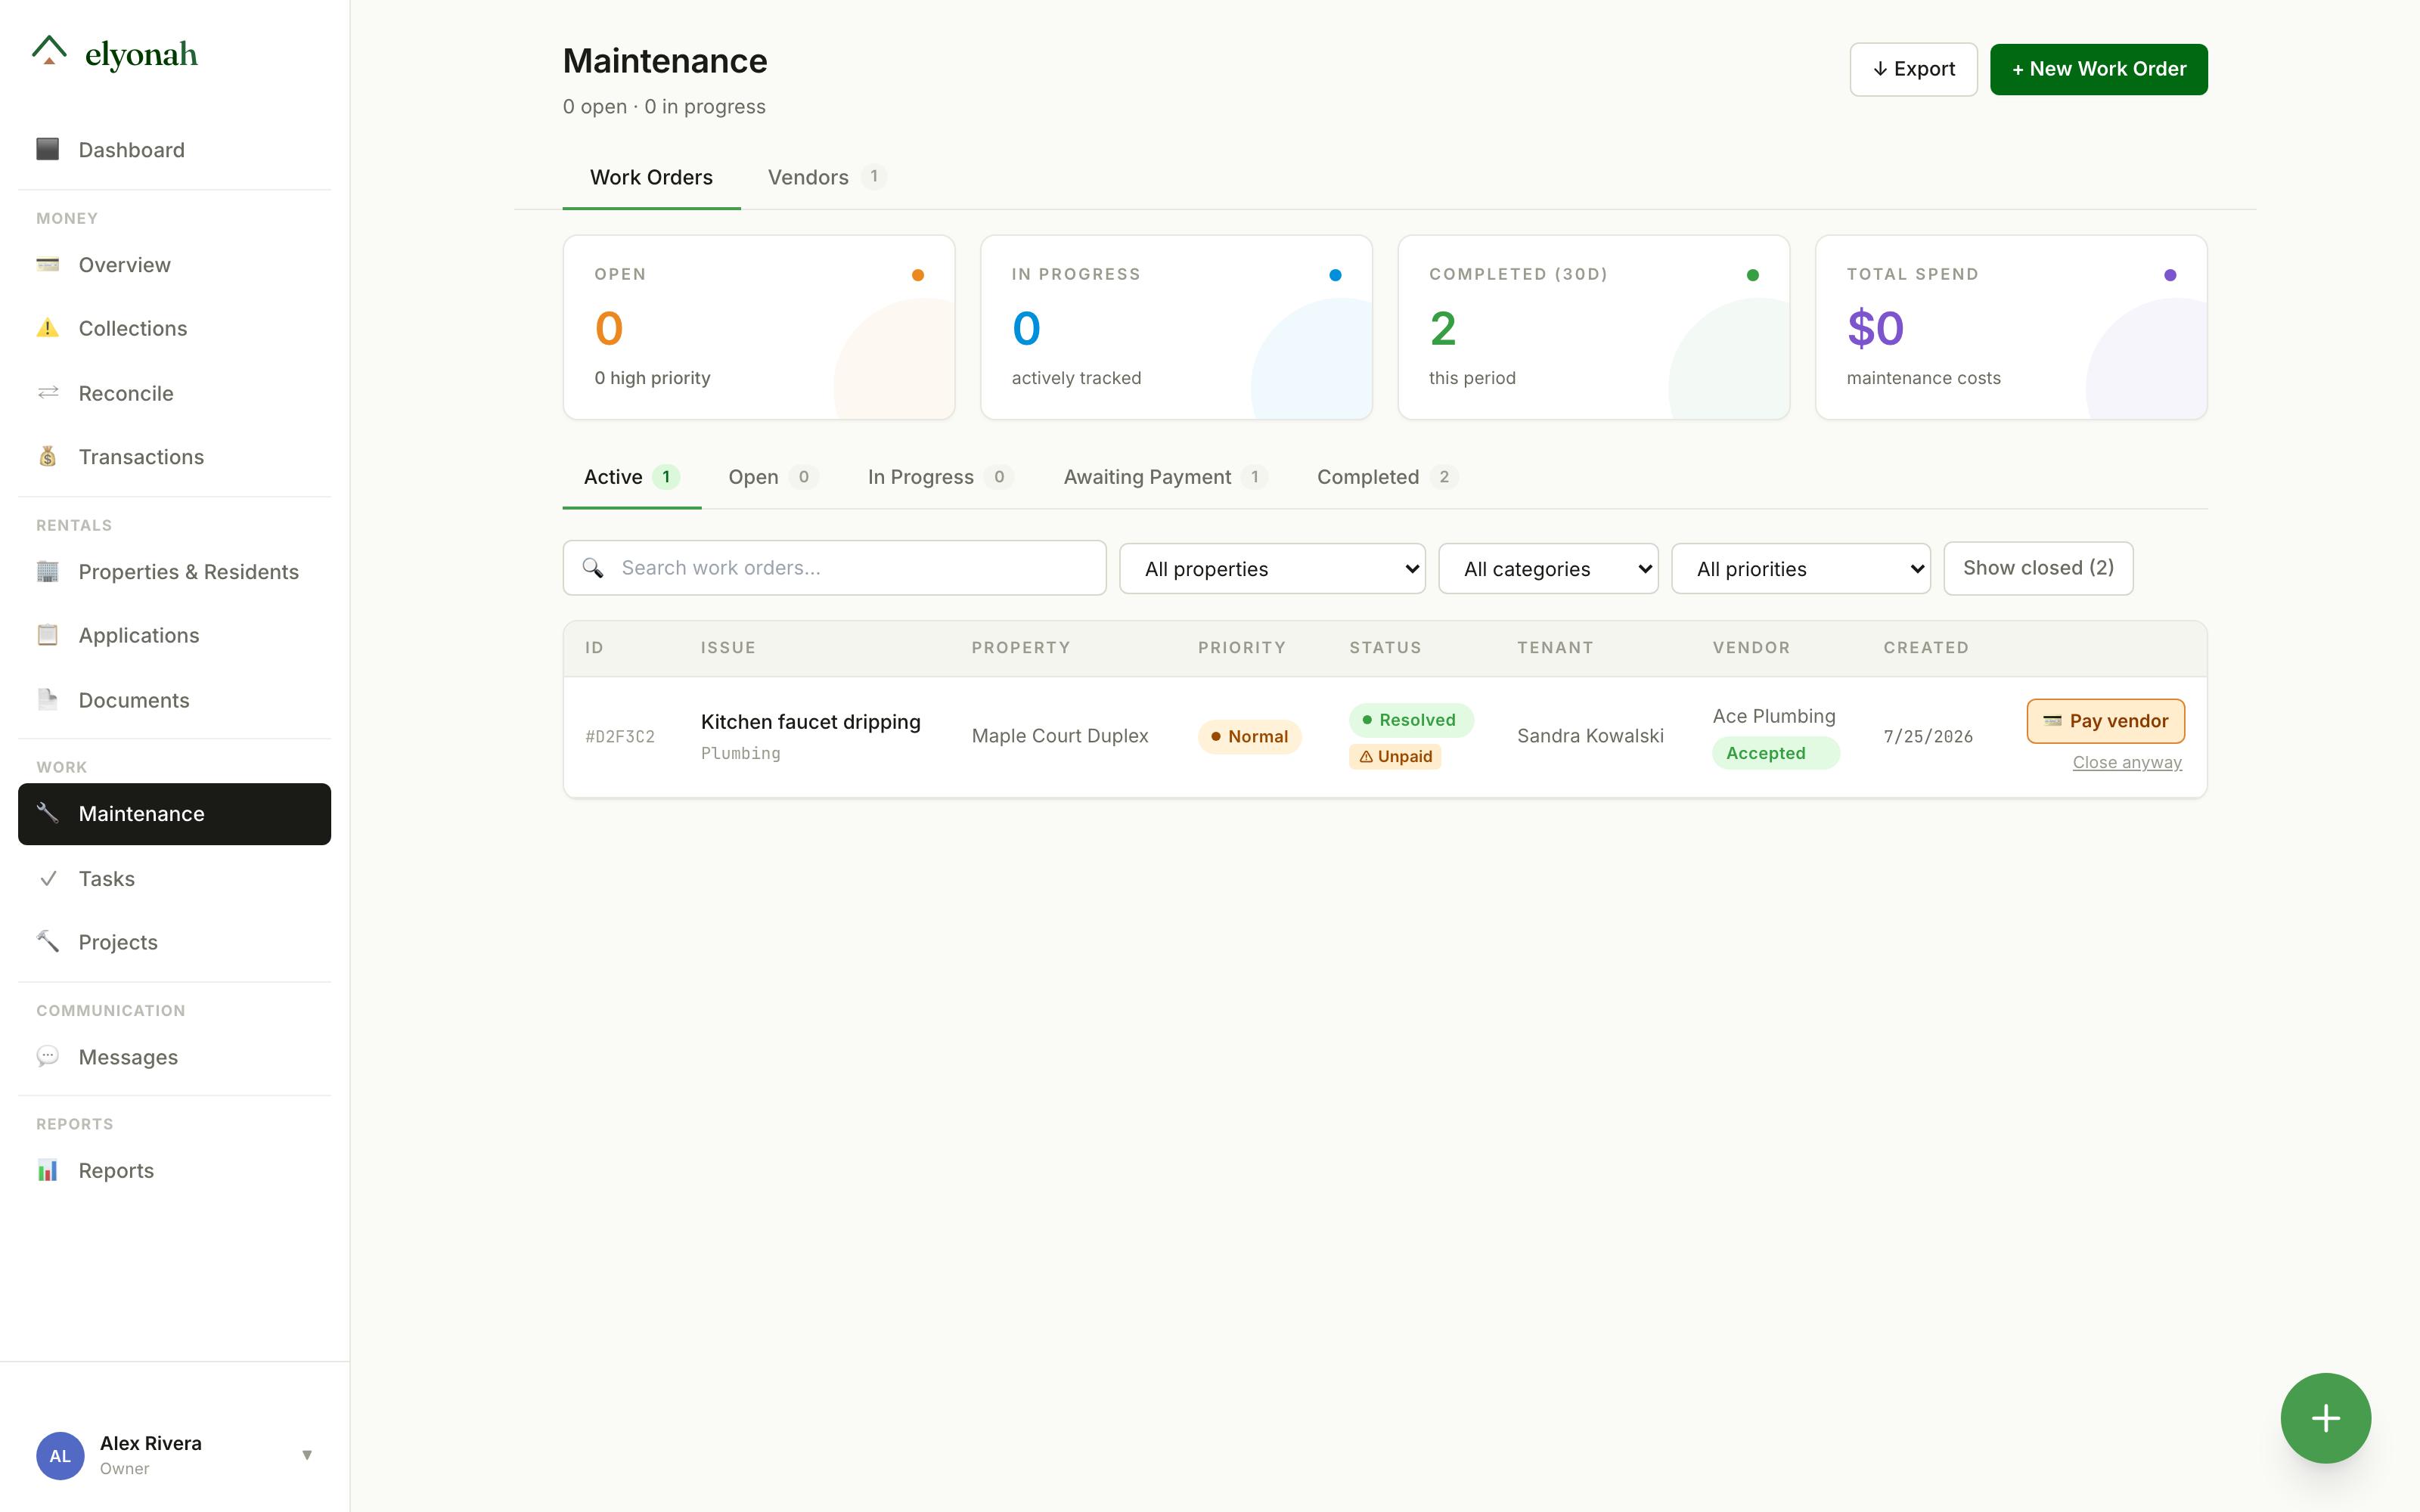Switch to the Awaiting Payment filter tab
Viewport: 2420px width, 1512px height.
pos(1166,477)
